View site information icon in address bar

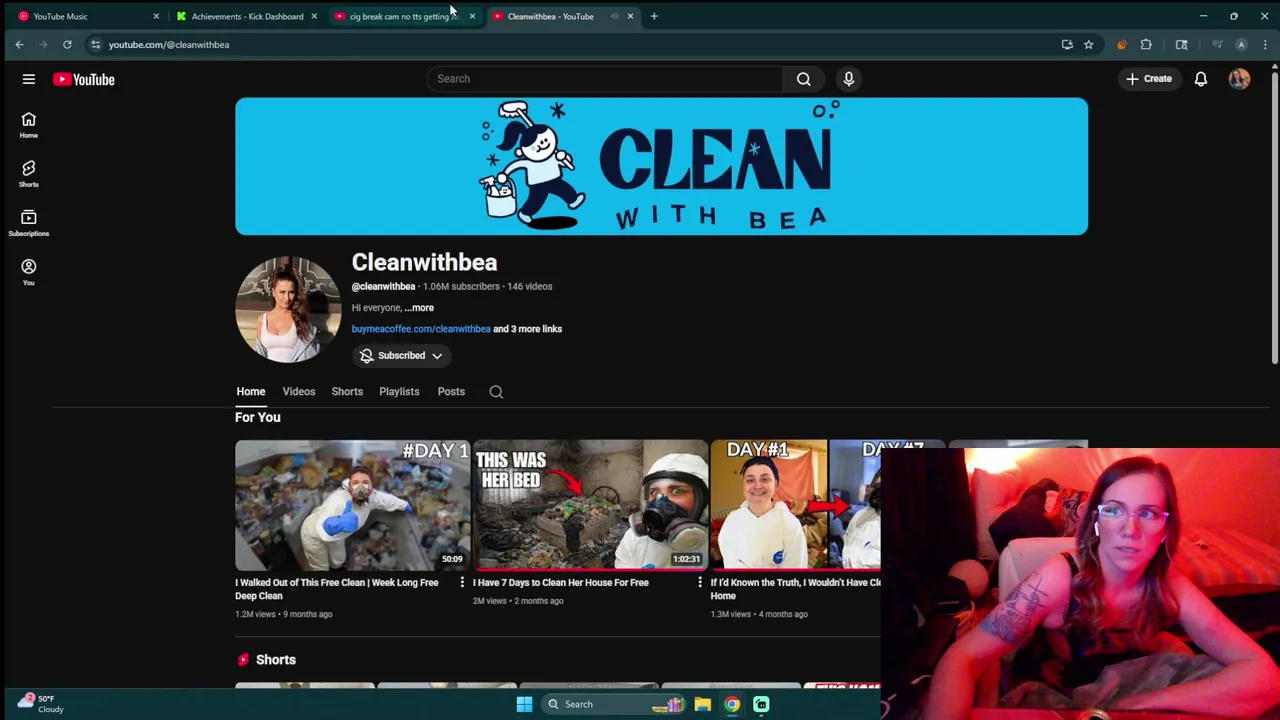coord(95,44)
